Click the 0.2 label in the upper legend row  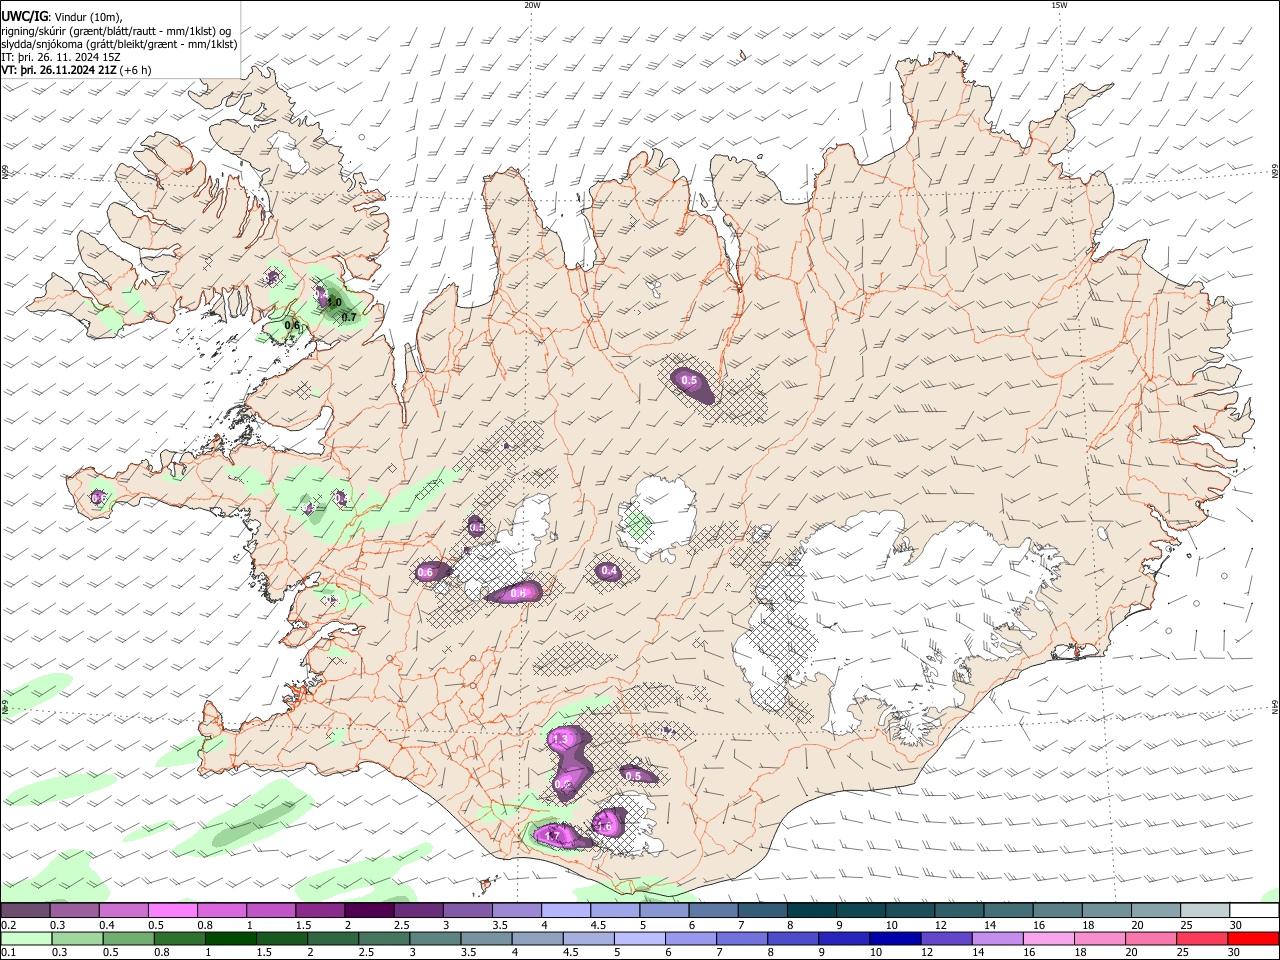(x=8, y=925)
